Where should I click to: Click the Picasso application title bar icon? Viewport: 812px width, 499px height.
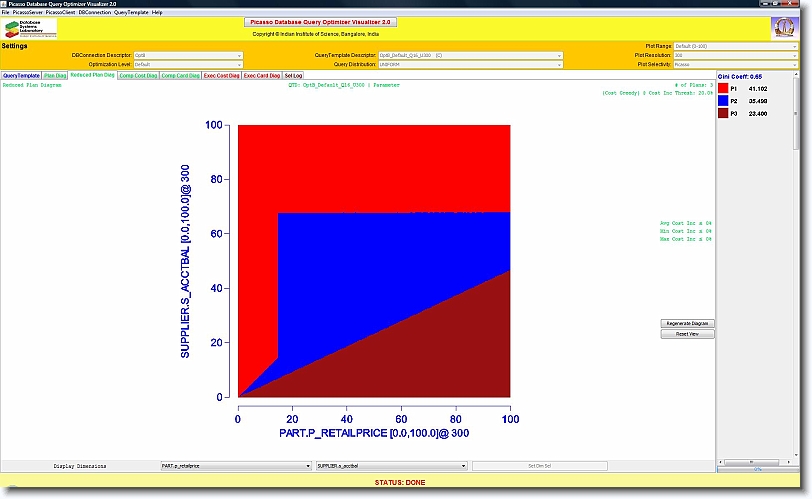pos(5,4)
